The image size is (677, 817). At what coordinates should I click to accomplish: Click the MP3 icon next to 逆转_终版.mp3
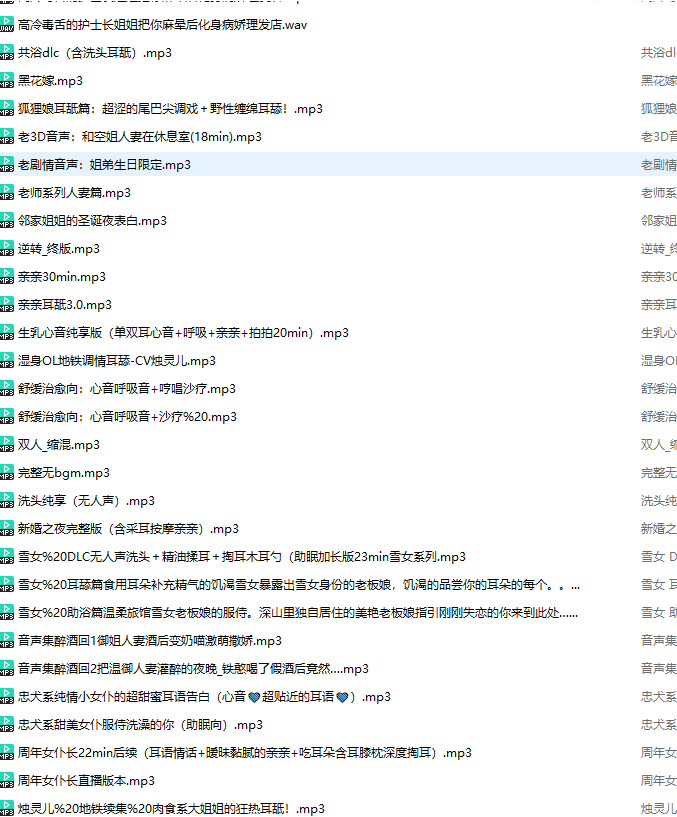(x=7, y=249)
